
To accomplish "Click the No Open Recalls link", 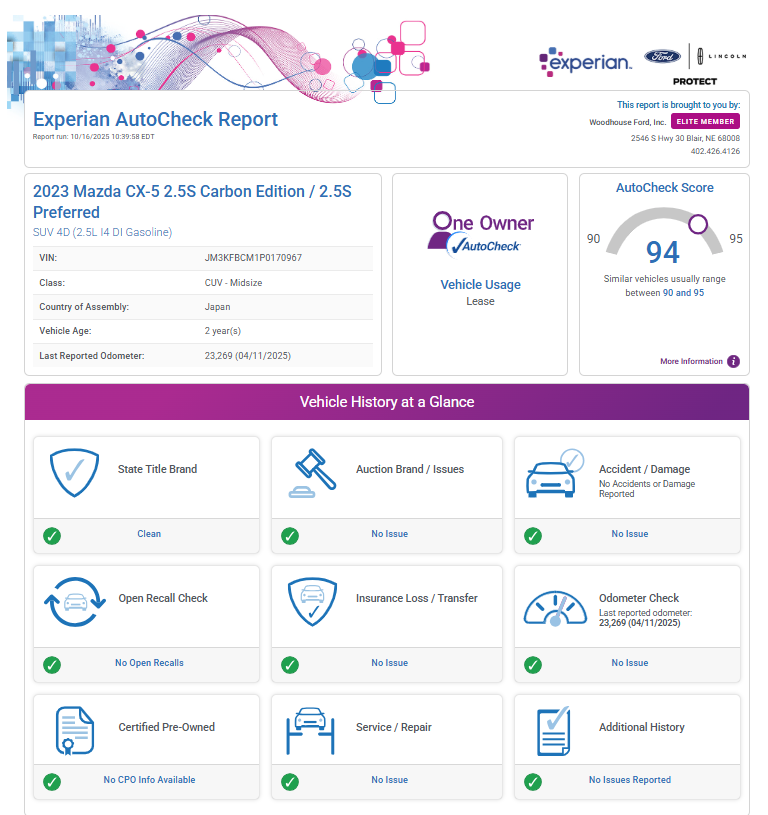I will (x=149, y=663).
